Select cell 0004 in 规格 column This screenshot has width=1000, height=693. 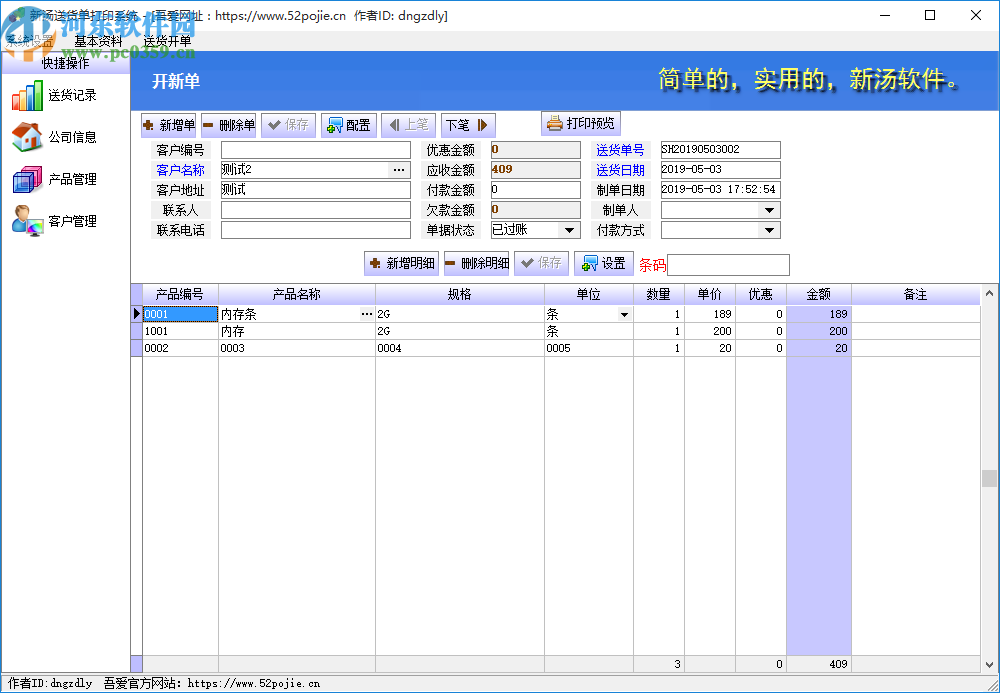click(x=460, y=349)
